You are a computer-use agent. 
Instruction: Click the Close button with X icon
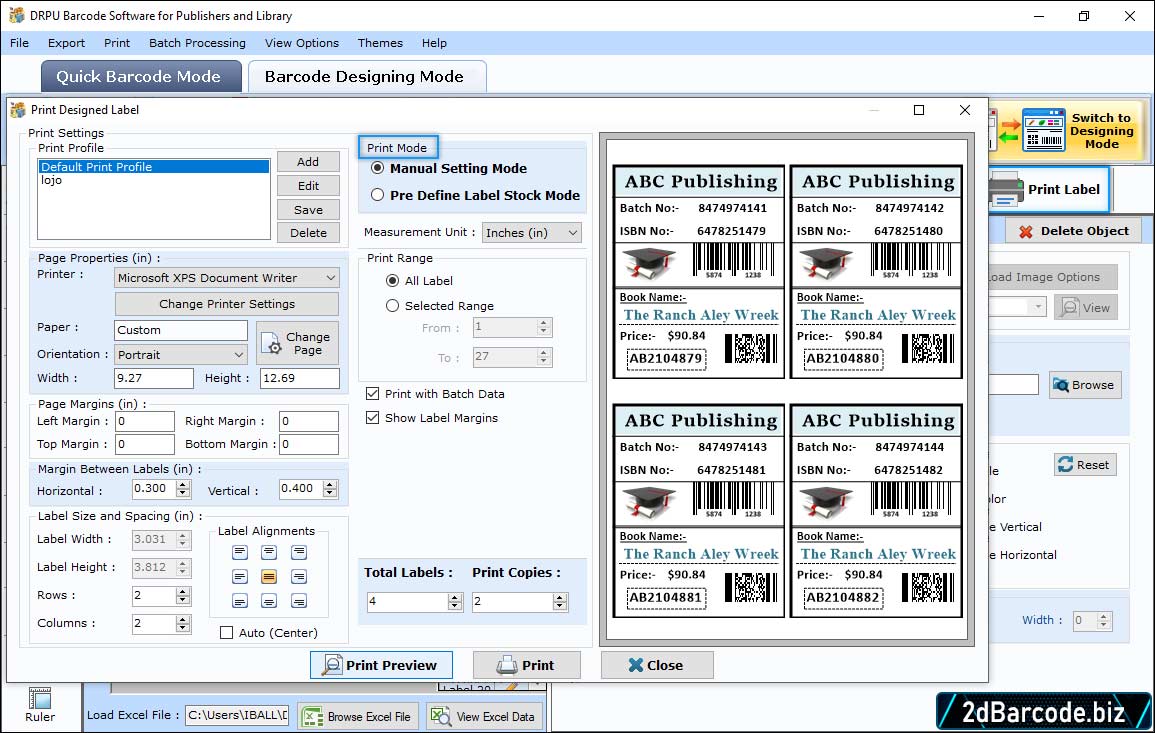[656, 665]
